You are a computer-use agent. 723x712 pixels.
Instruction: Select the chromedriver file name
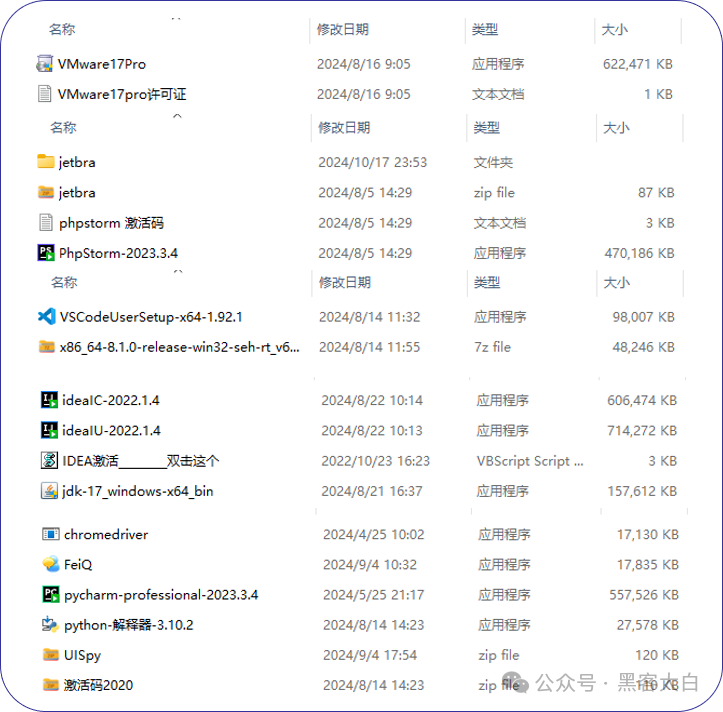106,534
